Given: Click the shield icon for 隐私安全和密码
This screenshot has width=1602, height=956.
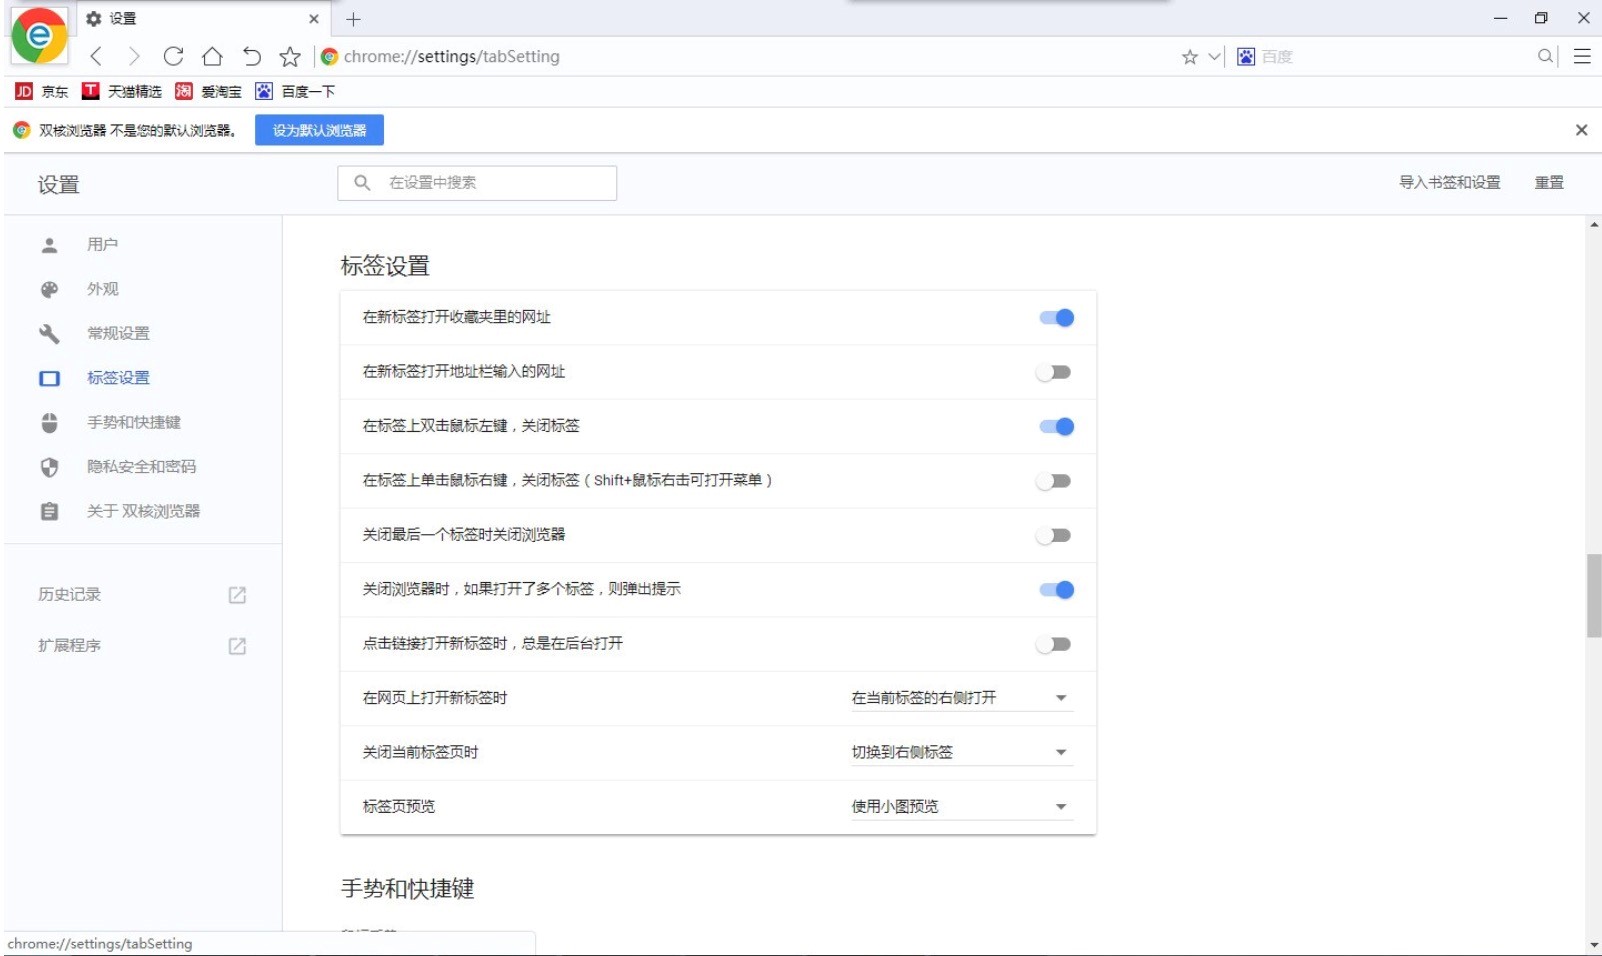Looking at the screenshot, I should 49,466.
